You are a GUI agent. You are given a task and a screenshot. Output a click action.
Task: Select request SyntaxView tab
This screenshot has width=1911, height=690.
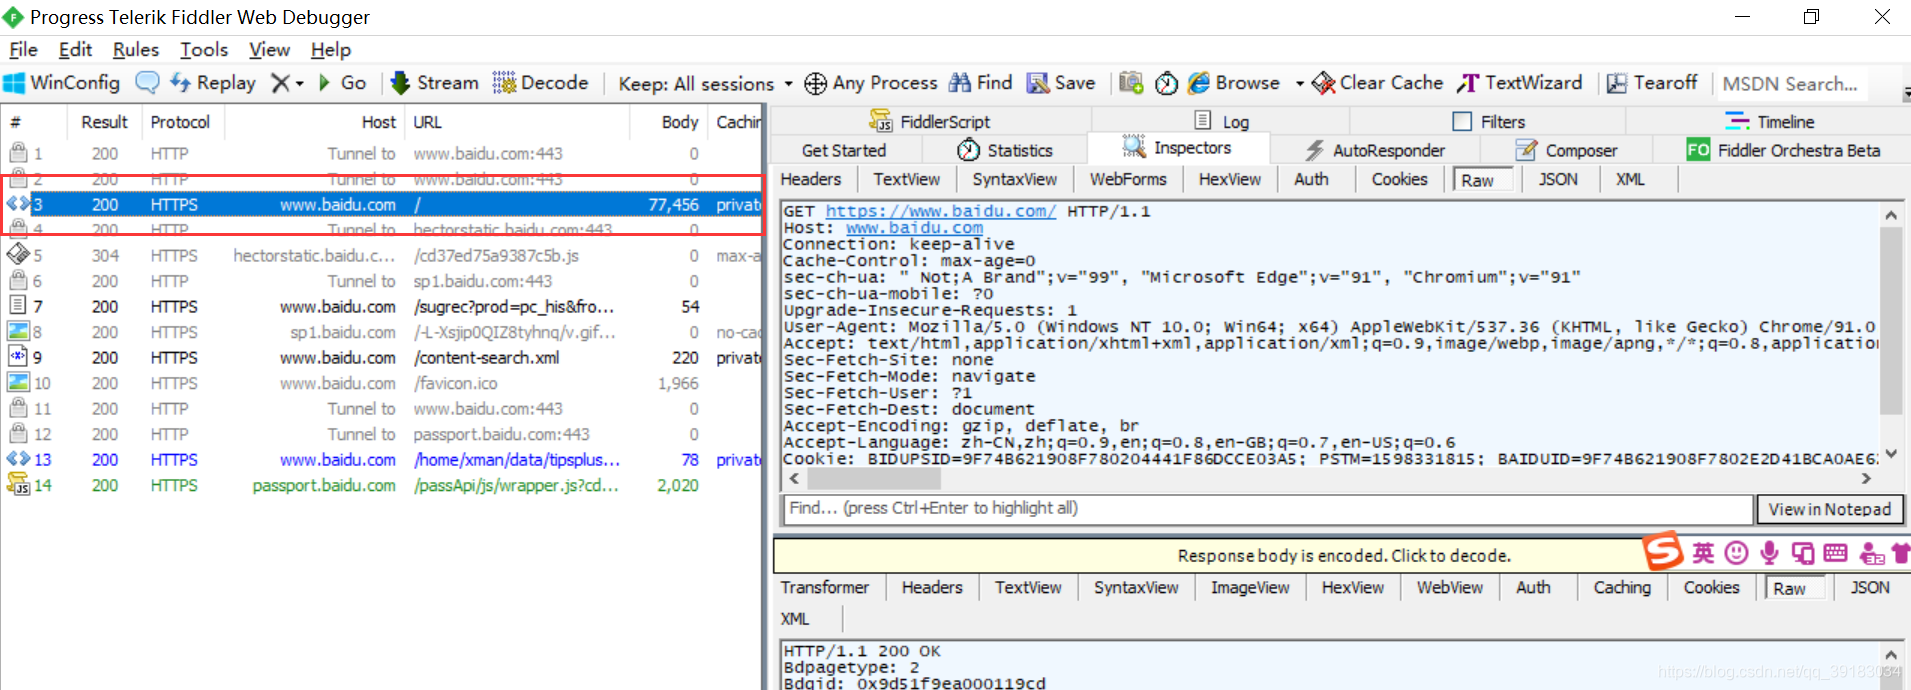pyautogui.click(x=1014, y=179)
